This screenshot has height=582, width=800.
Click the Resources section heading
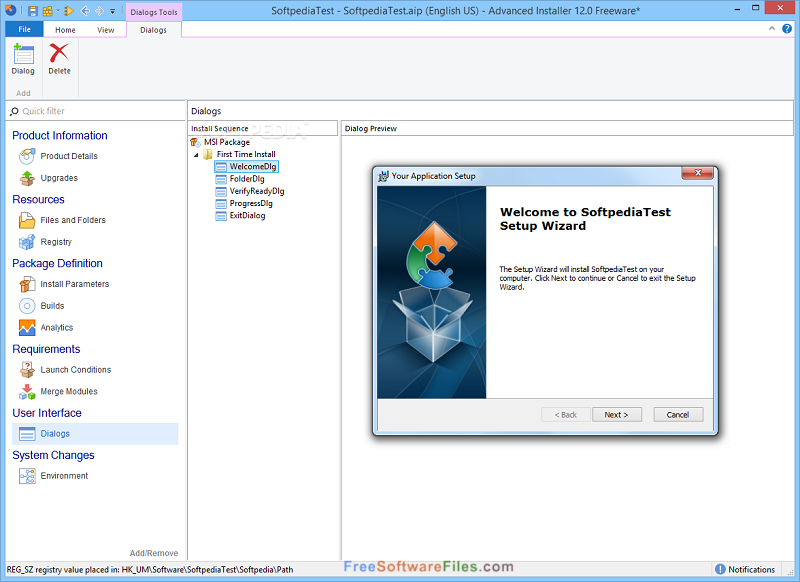(38, 199)
